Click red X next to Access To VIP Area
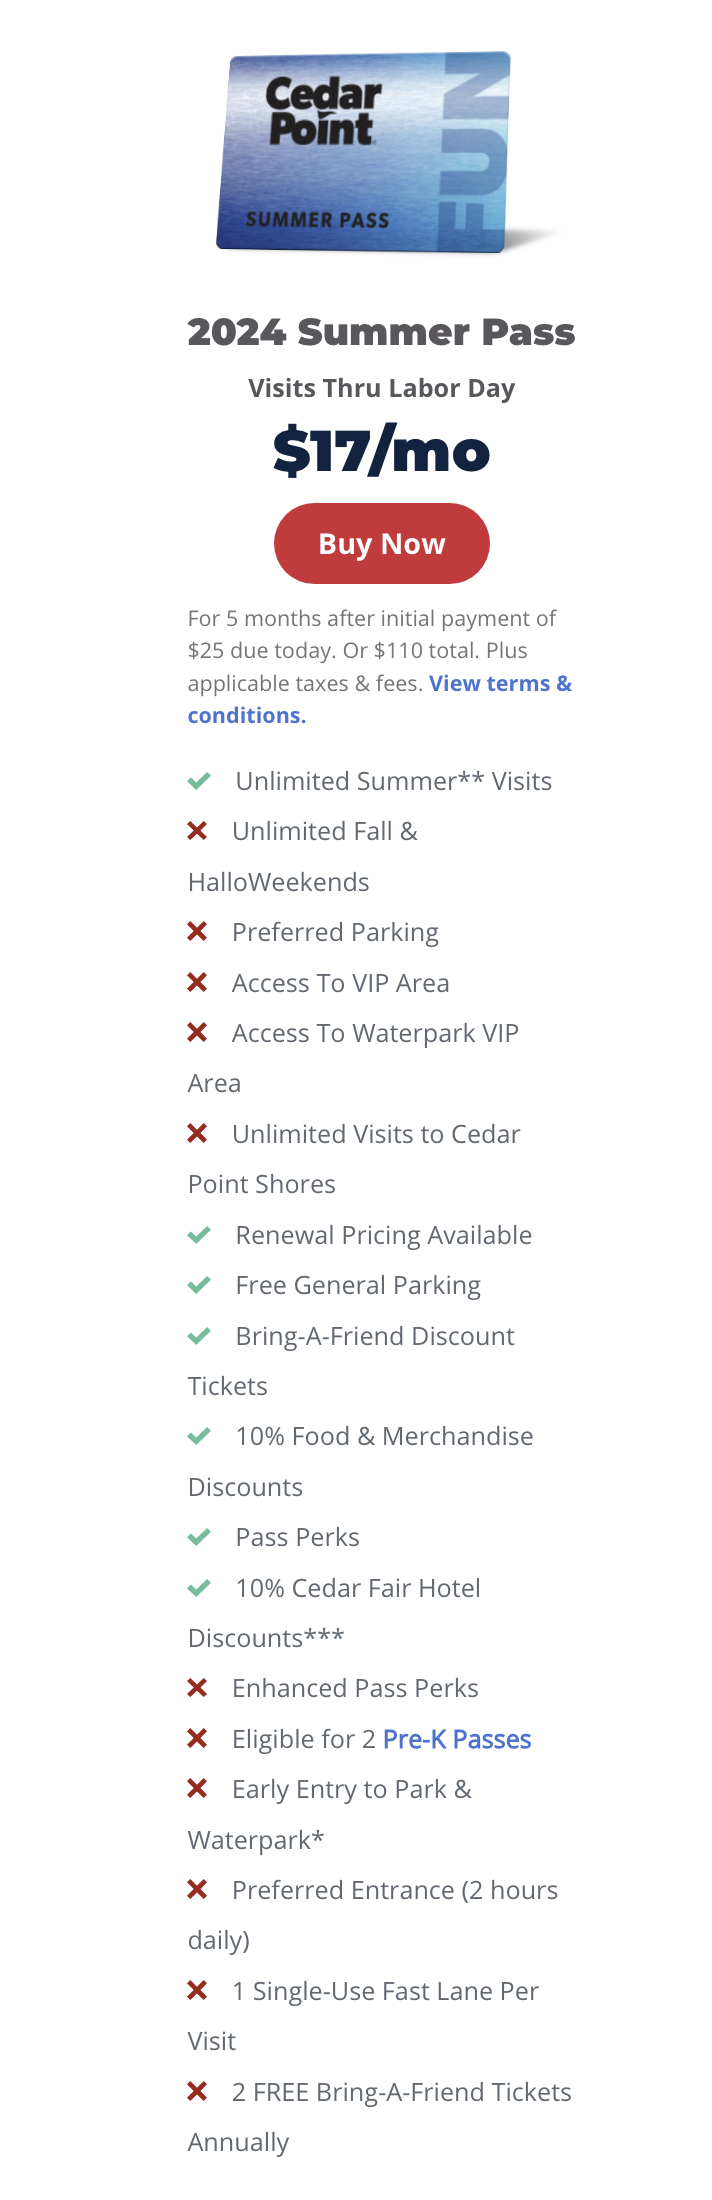This screenshot has height=2200, width=712. (x=197, y=982)
